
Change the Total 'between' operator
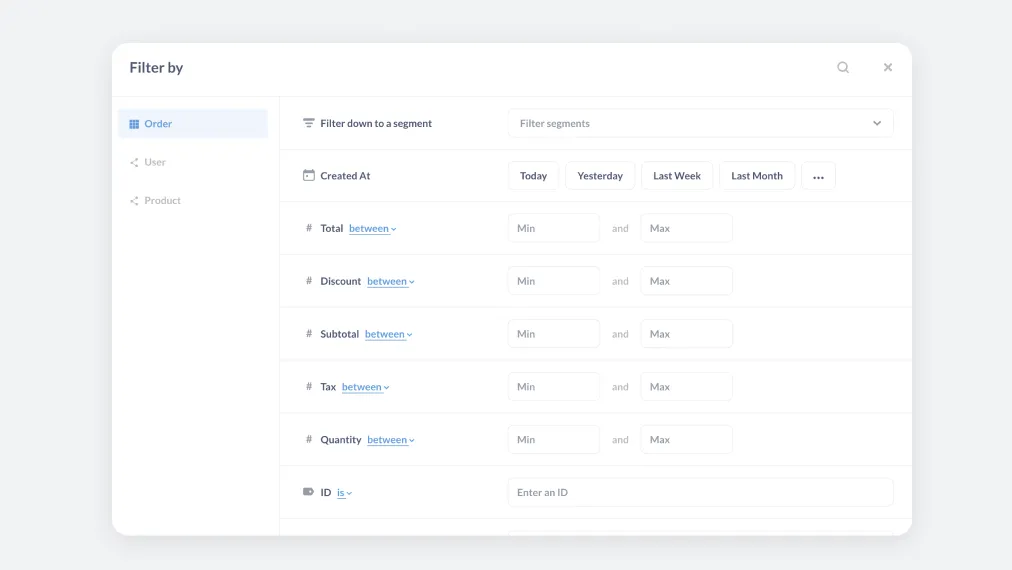point(372,229)
